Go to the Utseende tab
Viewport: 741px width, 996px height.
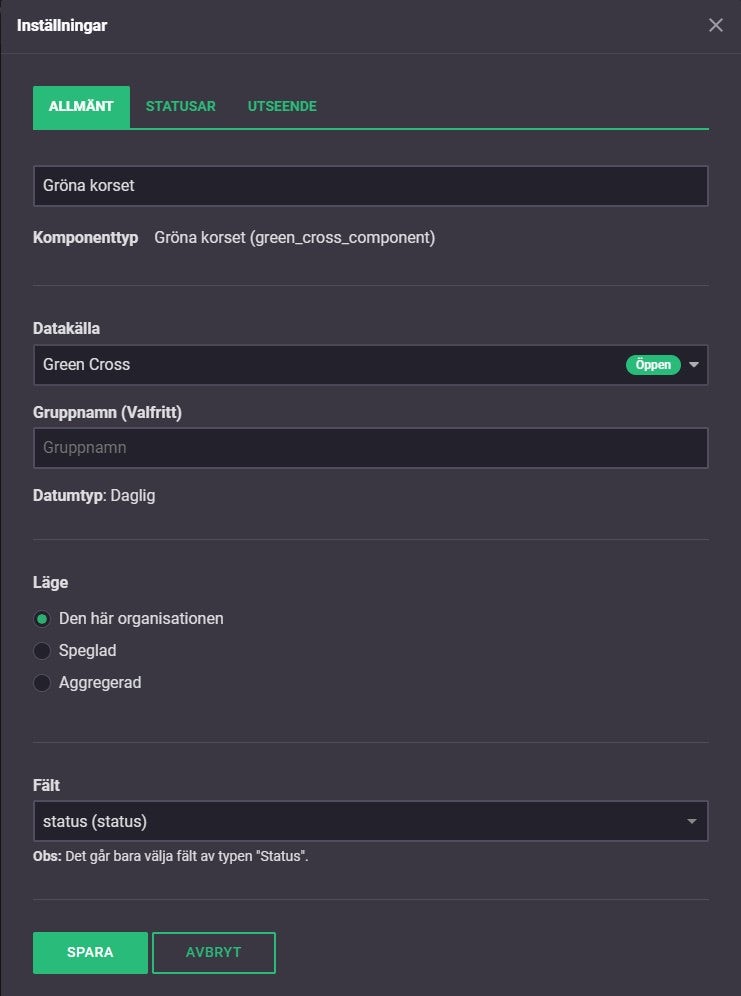click(x=282, y=107)
